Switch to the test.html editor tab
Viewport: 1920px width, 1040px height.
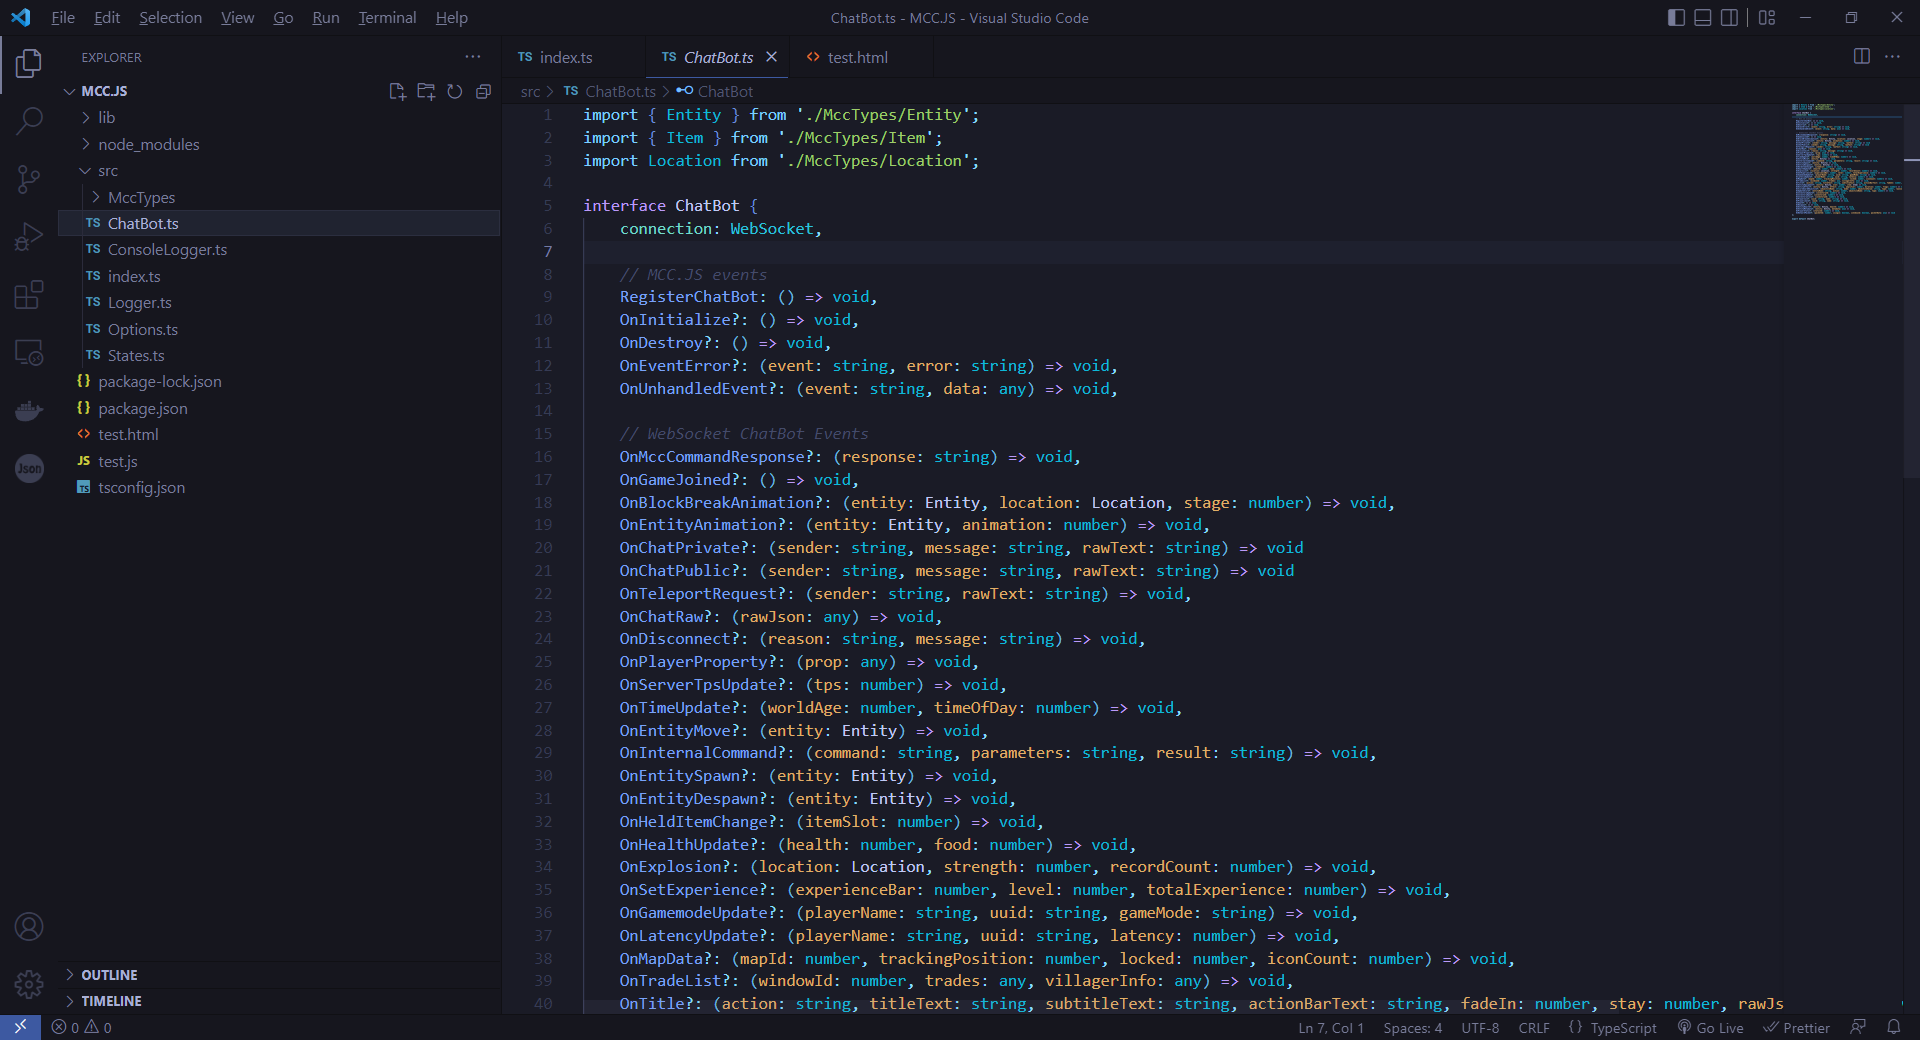click(x=860, y=57)
